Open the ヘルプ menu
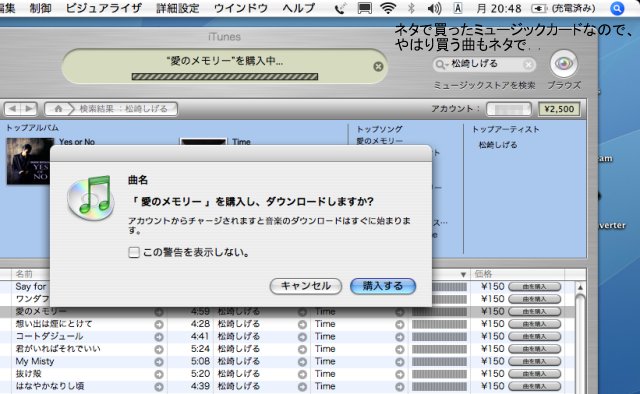The height and width of the screenshot is (394, 640). (299, 8)
